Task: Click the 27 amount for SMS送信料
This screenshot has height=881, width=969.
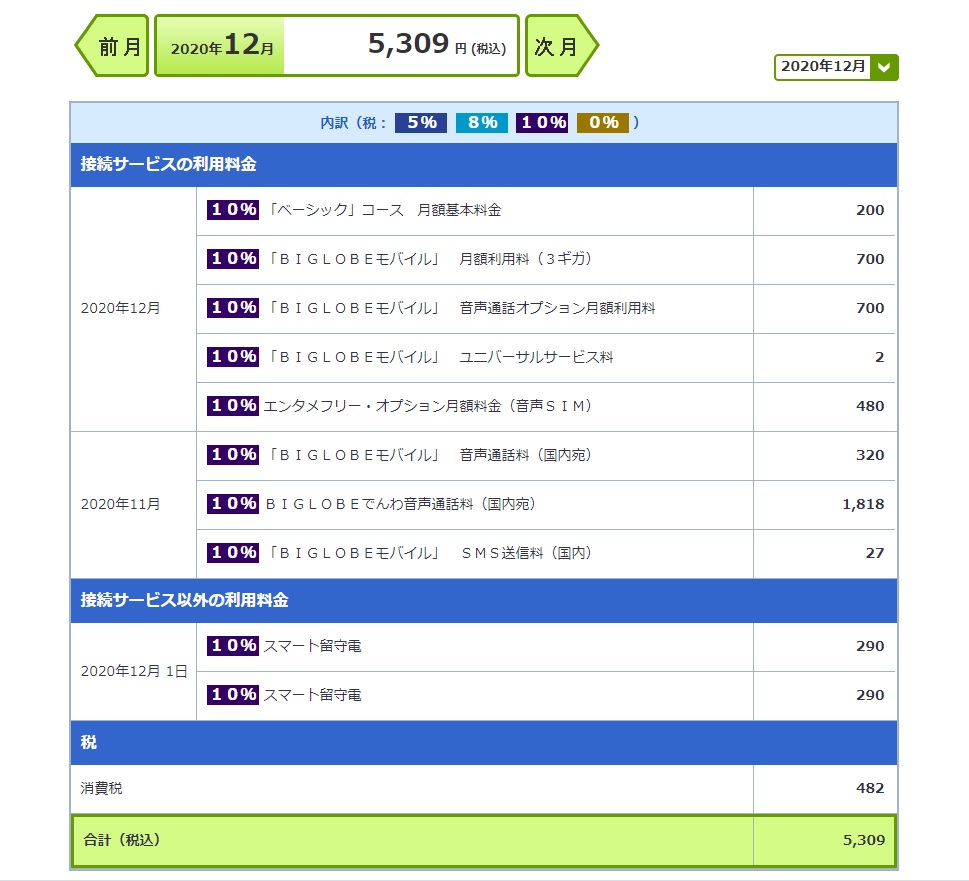Action: [874, 553]
